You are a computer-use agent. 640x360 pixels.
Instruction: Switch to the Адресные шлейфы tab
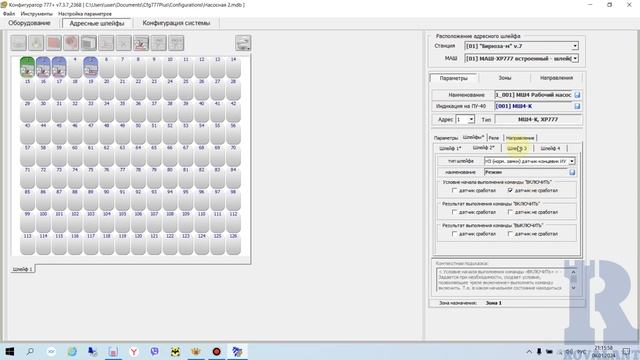97,23
